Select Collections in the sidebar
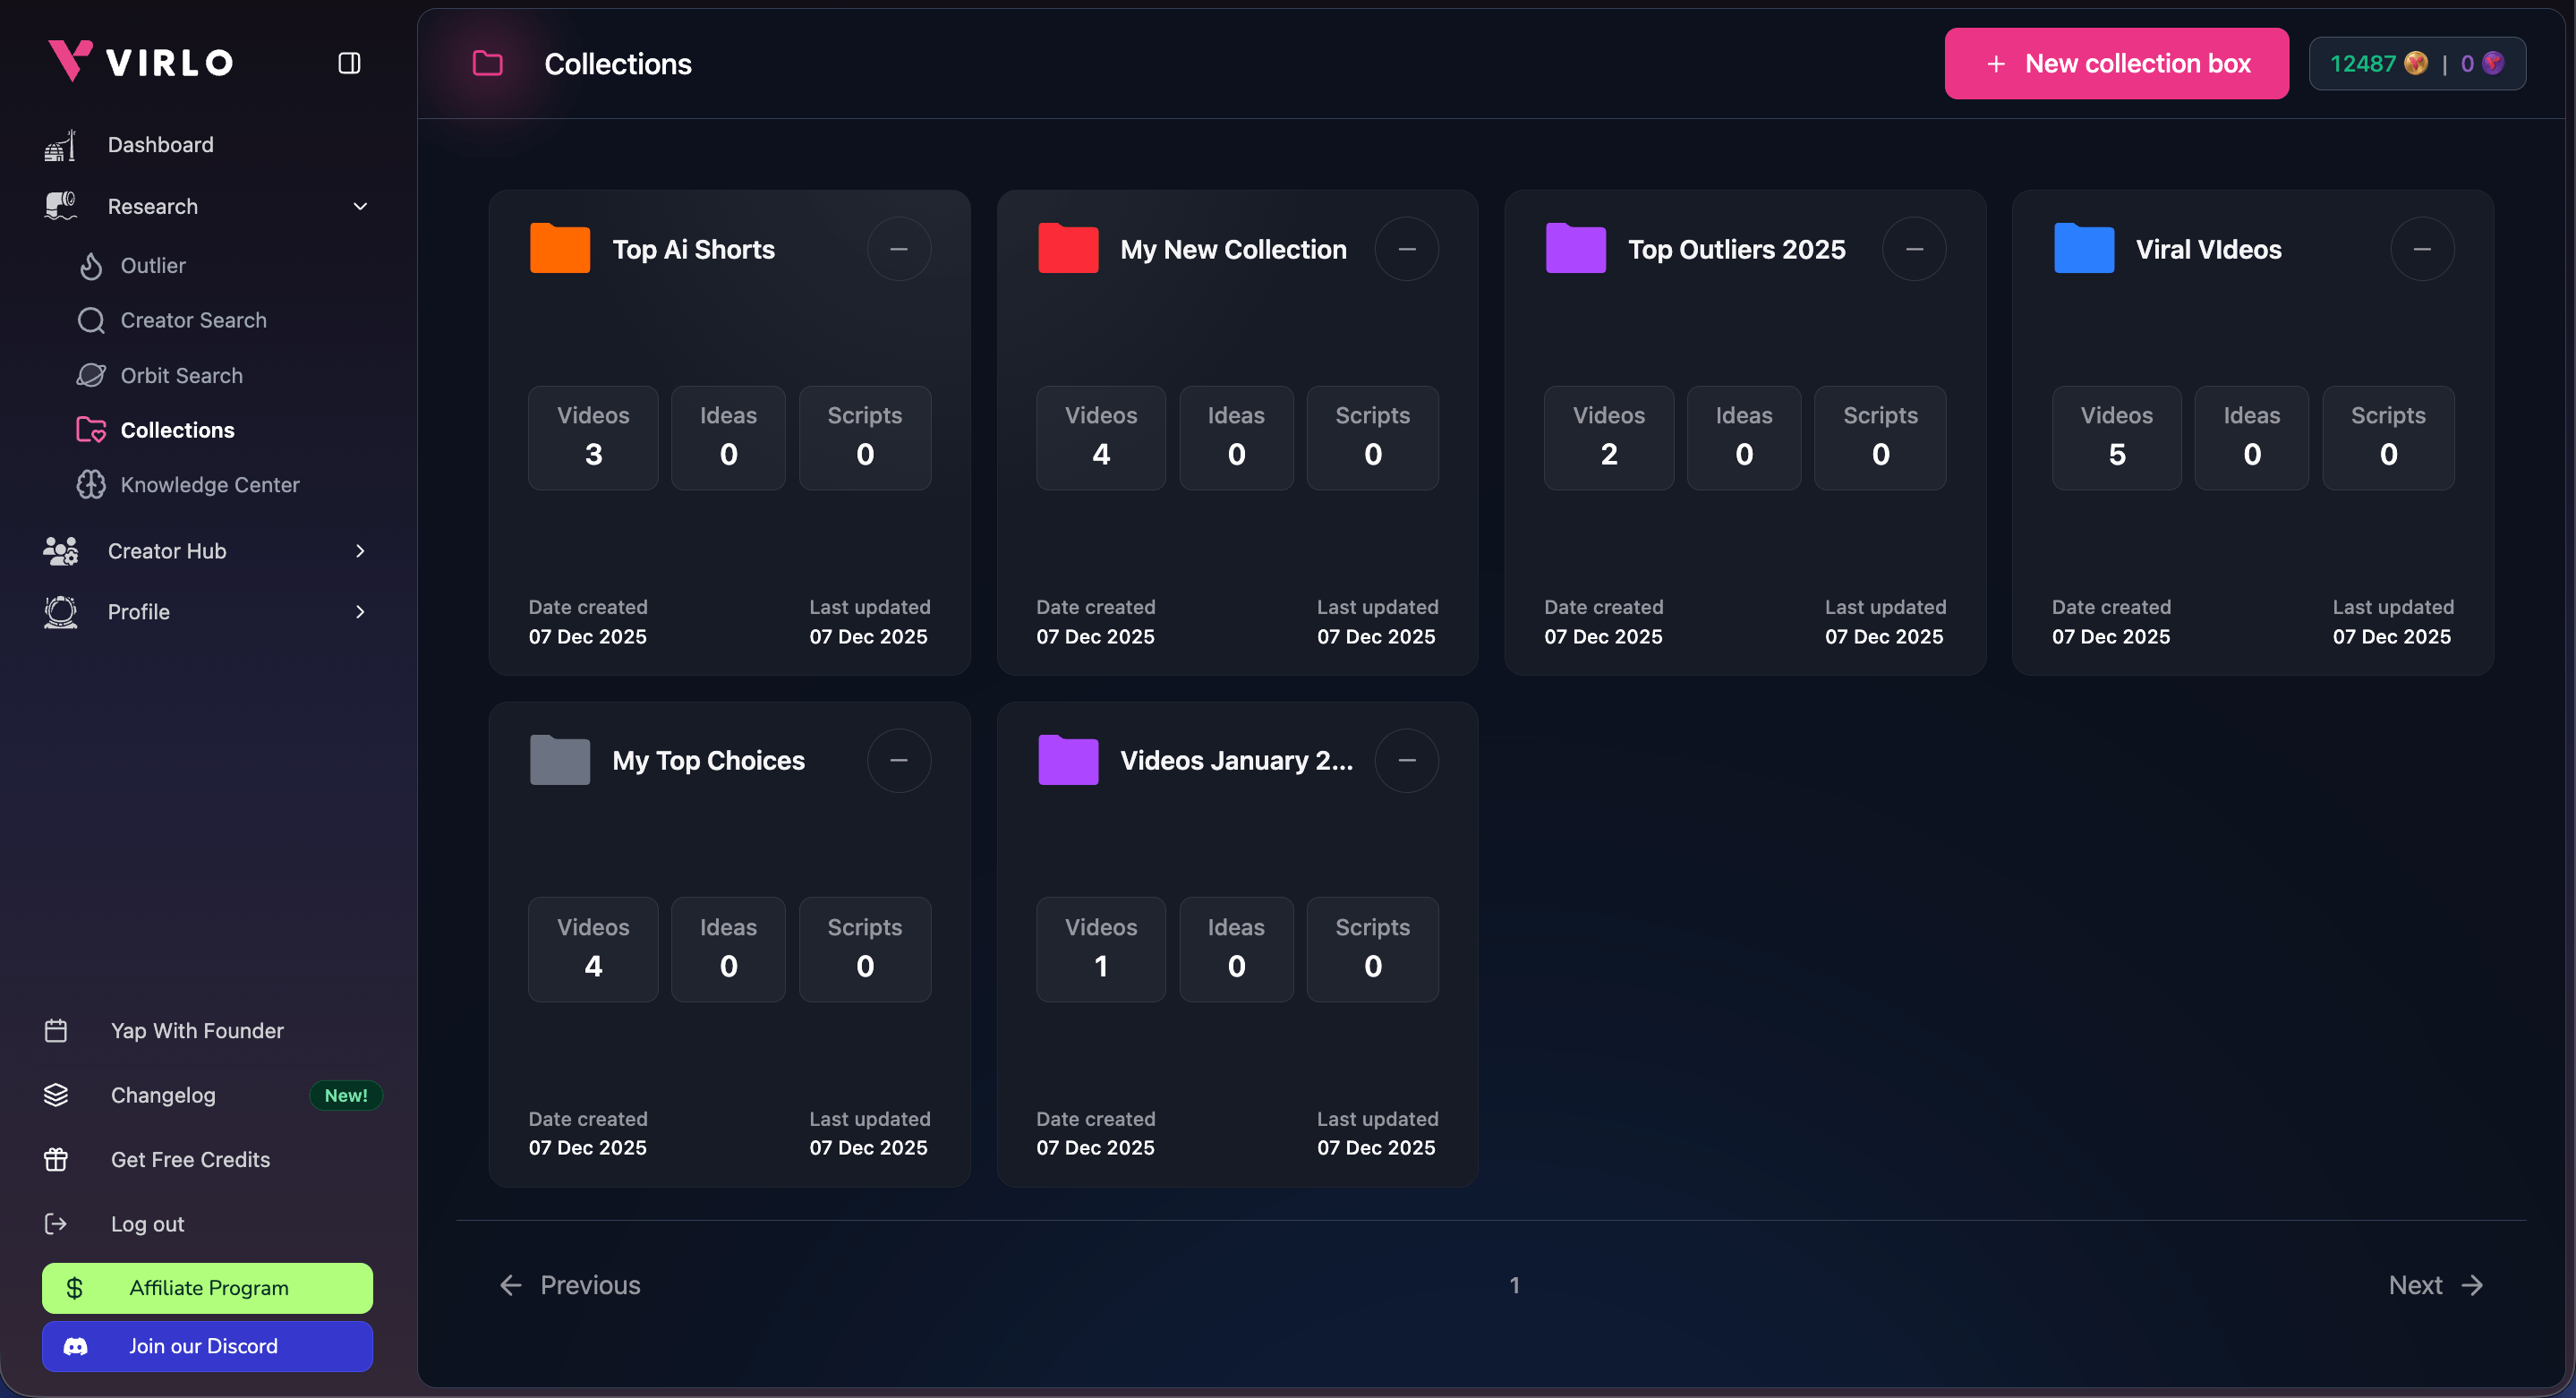 pos(177,430)
